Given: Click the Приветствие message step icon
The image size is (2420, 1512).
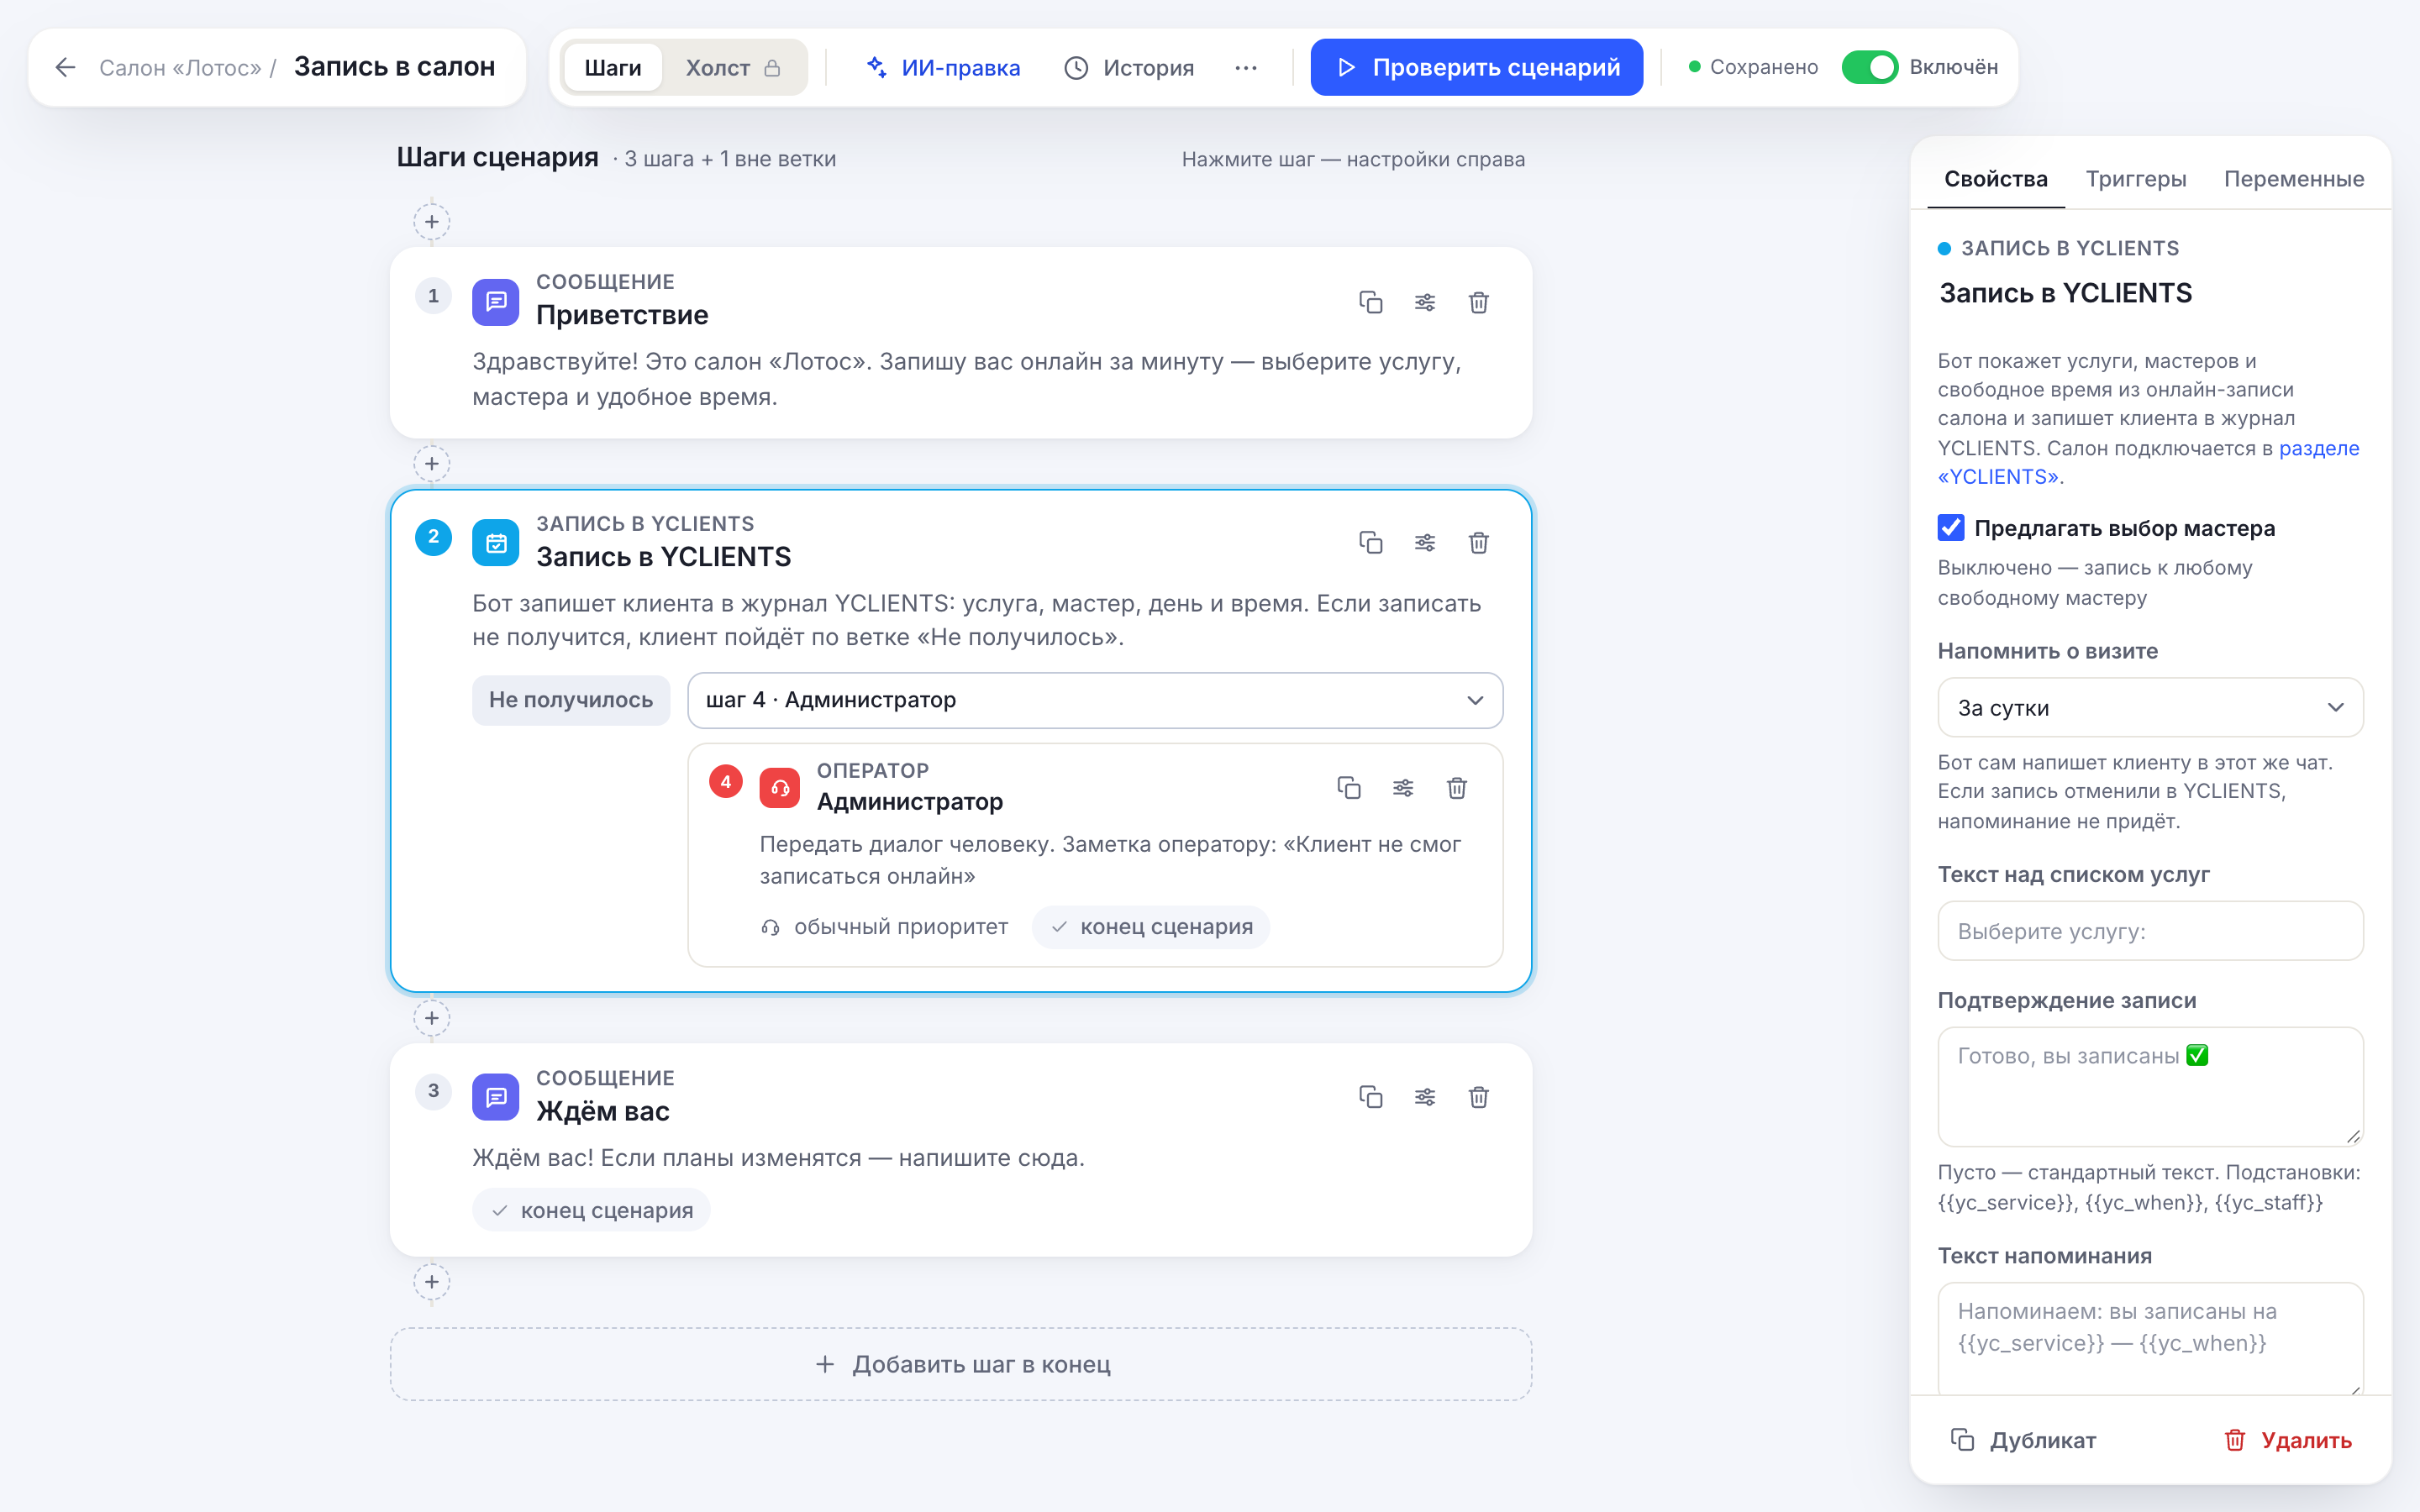Looking at the screenshot, I should [x=496, y=302].
